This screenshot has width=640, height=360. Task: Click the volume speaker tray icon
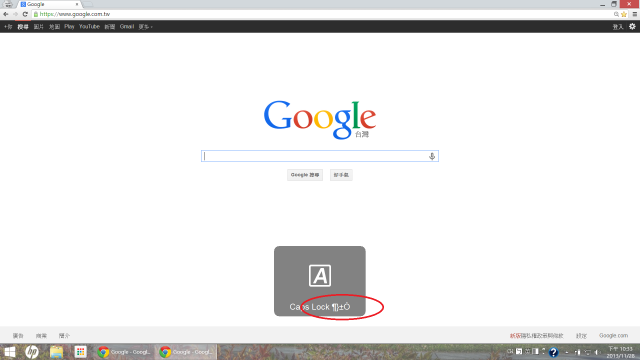point(597,352)
